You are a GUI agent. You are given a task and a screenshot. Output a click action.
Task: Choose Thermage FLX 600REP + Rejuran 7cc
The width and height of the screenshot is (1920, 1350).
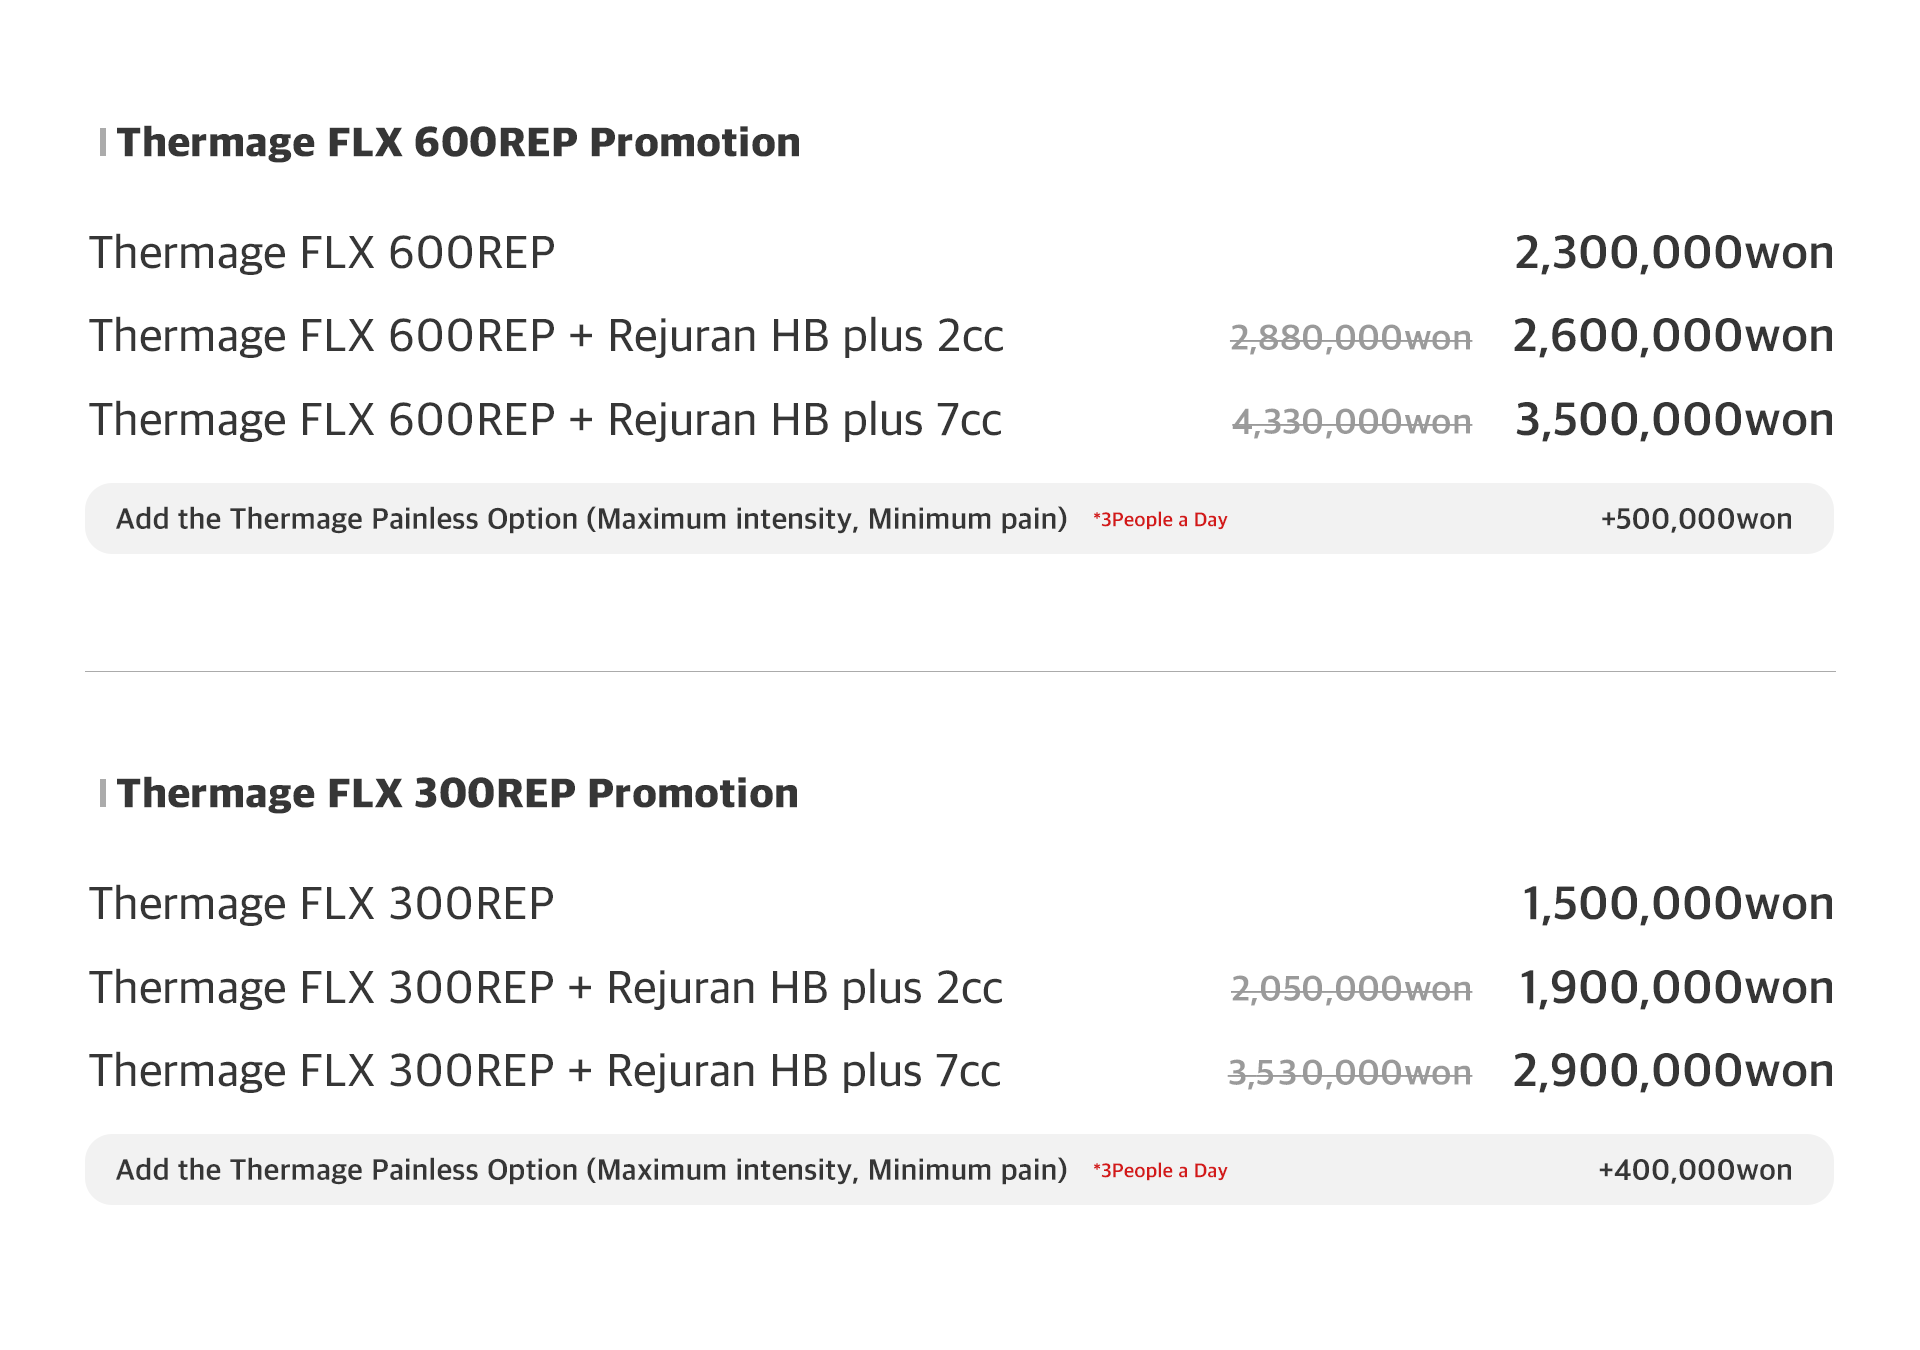pyautogui.click(x=545, y=420)
